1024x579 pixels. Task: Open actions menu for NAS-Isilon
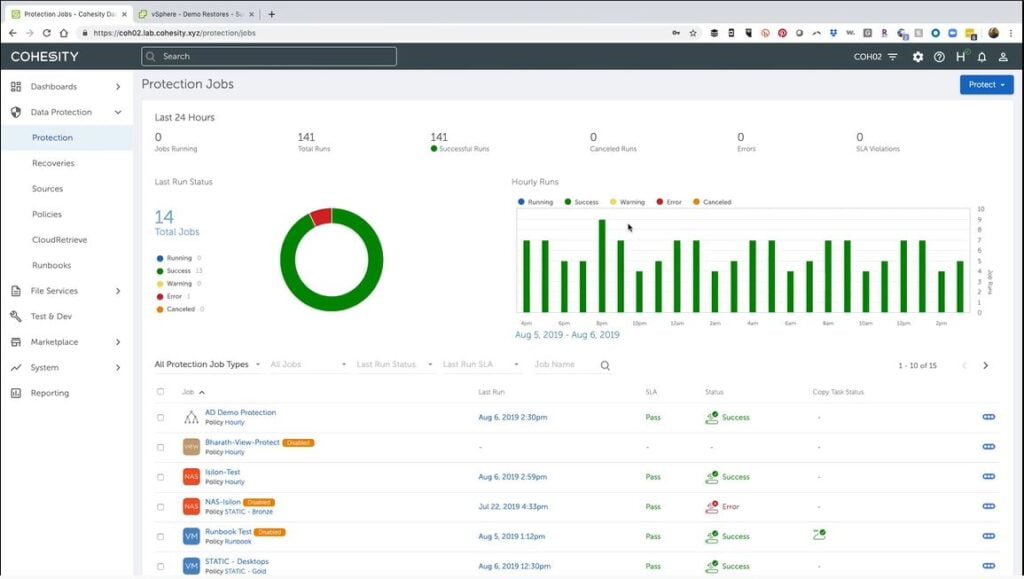click(989, 506)
